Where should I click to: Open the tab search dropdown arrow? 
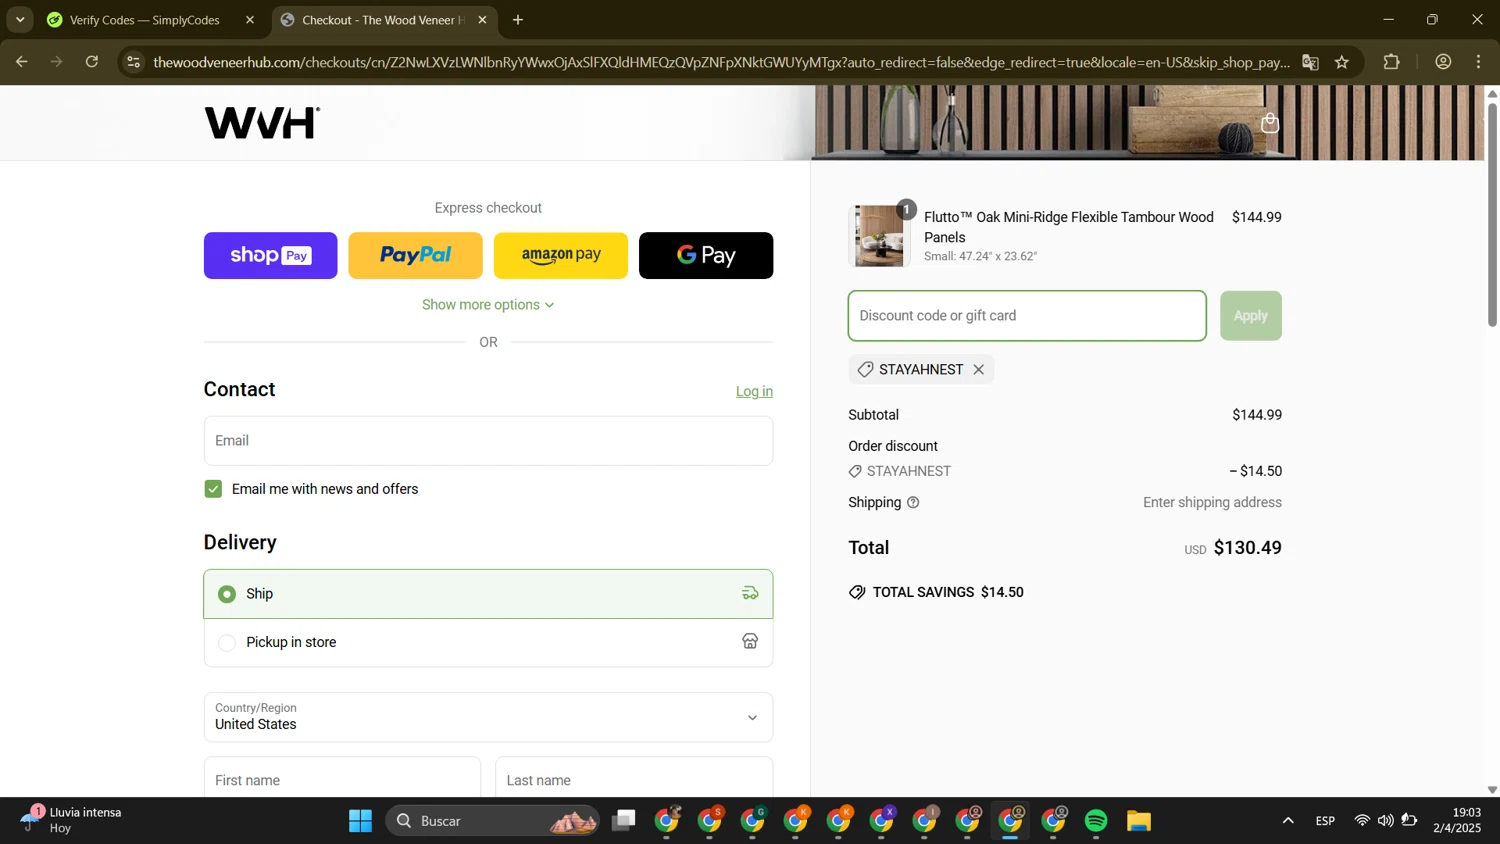tap(20, 20)
